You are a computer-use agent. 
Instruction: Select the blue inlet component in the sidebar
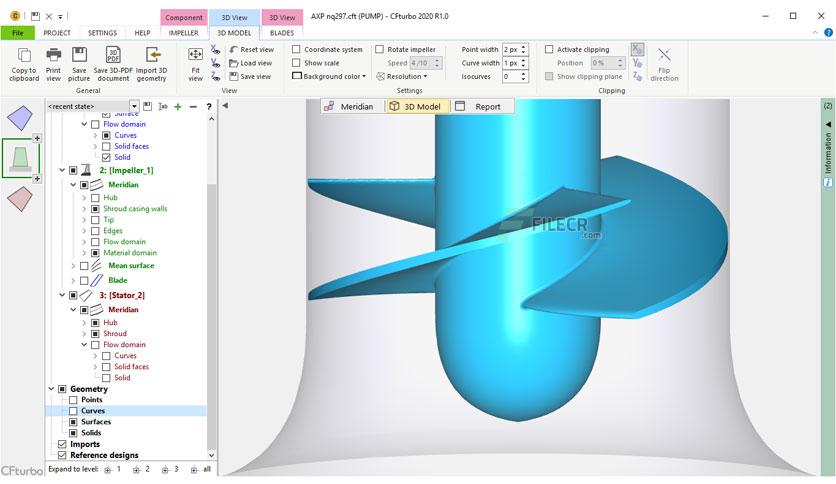tap(20, 118)
